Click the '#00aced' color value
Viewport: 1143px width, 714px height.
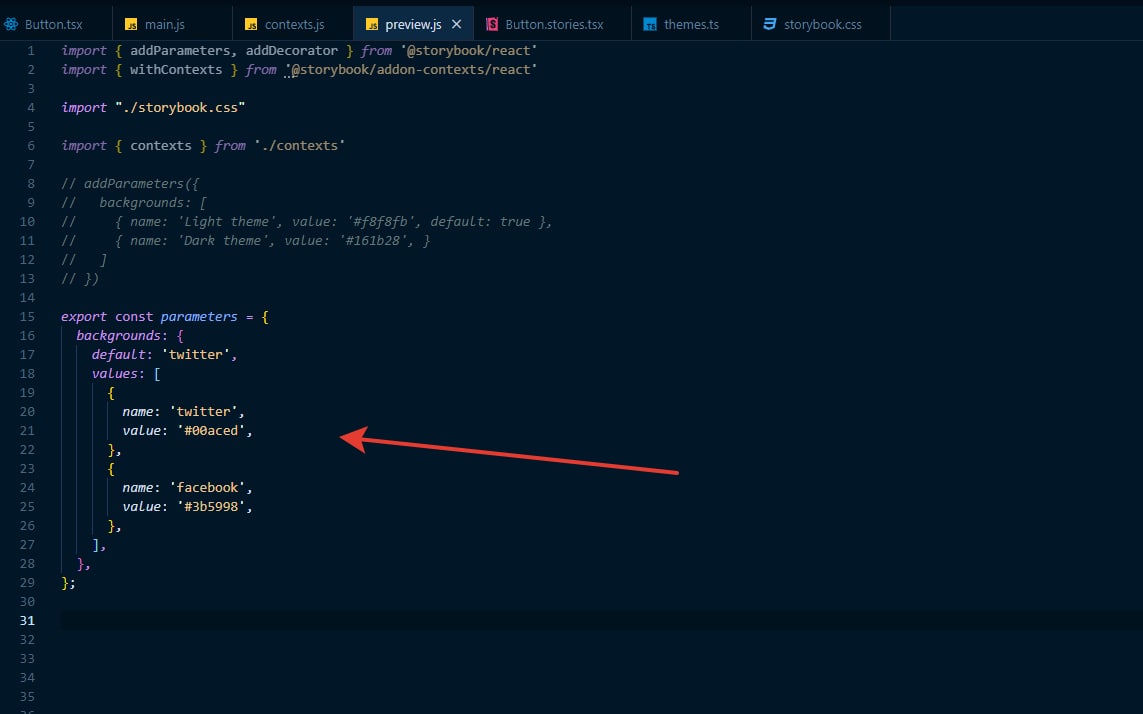tap(211, 430)
